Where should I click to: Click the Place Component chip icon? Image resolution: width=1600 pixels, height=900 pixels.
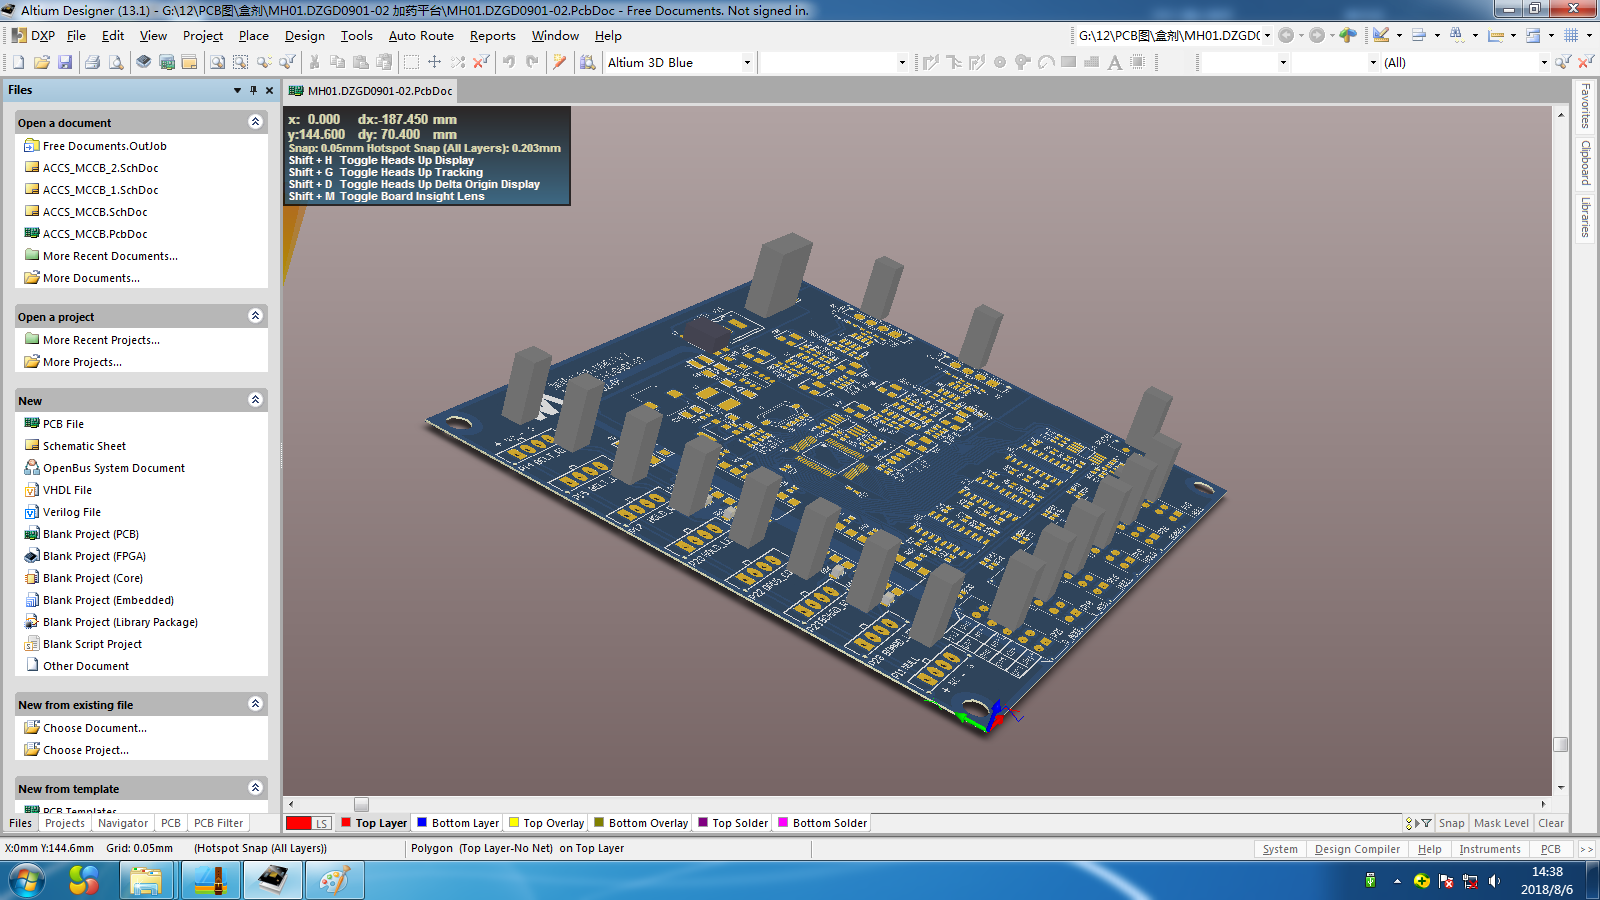1138,62
